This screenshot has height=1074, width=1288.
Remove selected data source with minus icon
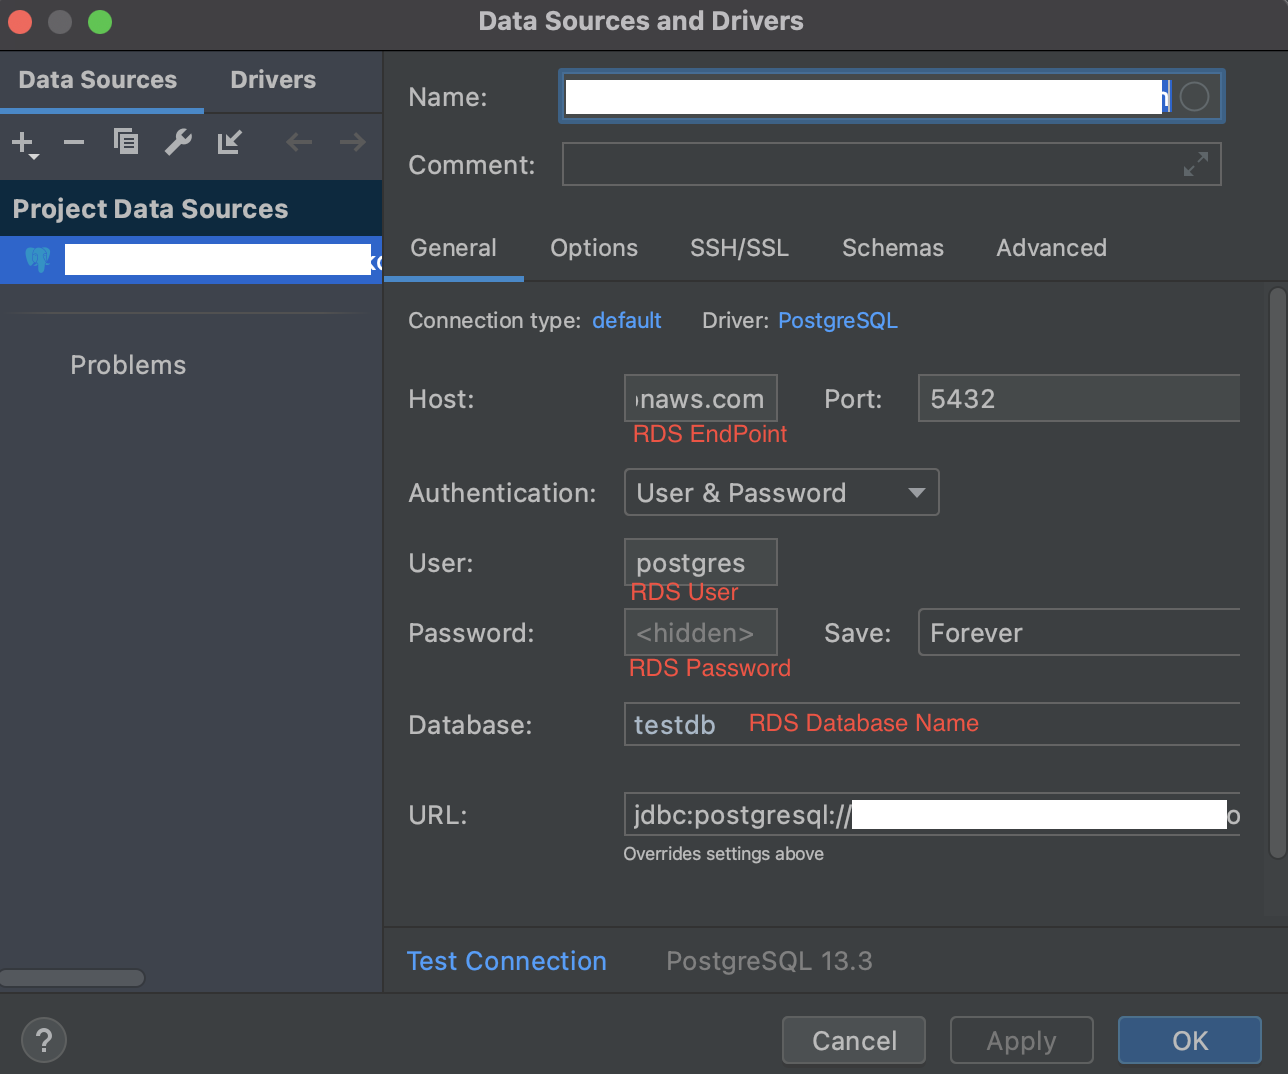click(x=74, y=142)
